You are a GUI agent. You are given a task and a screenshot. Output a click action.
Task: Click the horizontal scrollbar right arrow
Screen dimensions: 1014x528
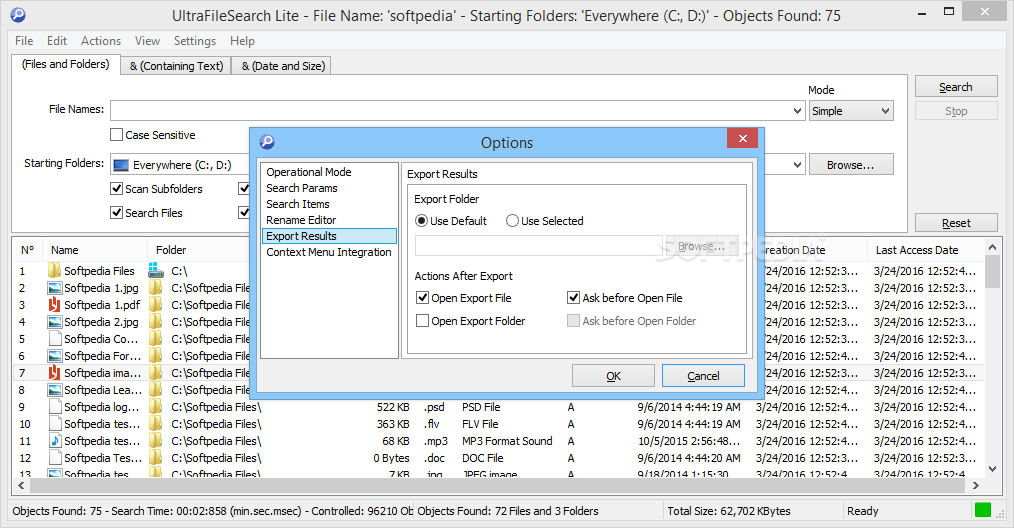[975, 485]
